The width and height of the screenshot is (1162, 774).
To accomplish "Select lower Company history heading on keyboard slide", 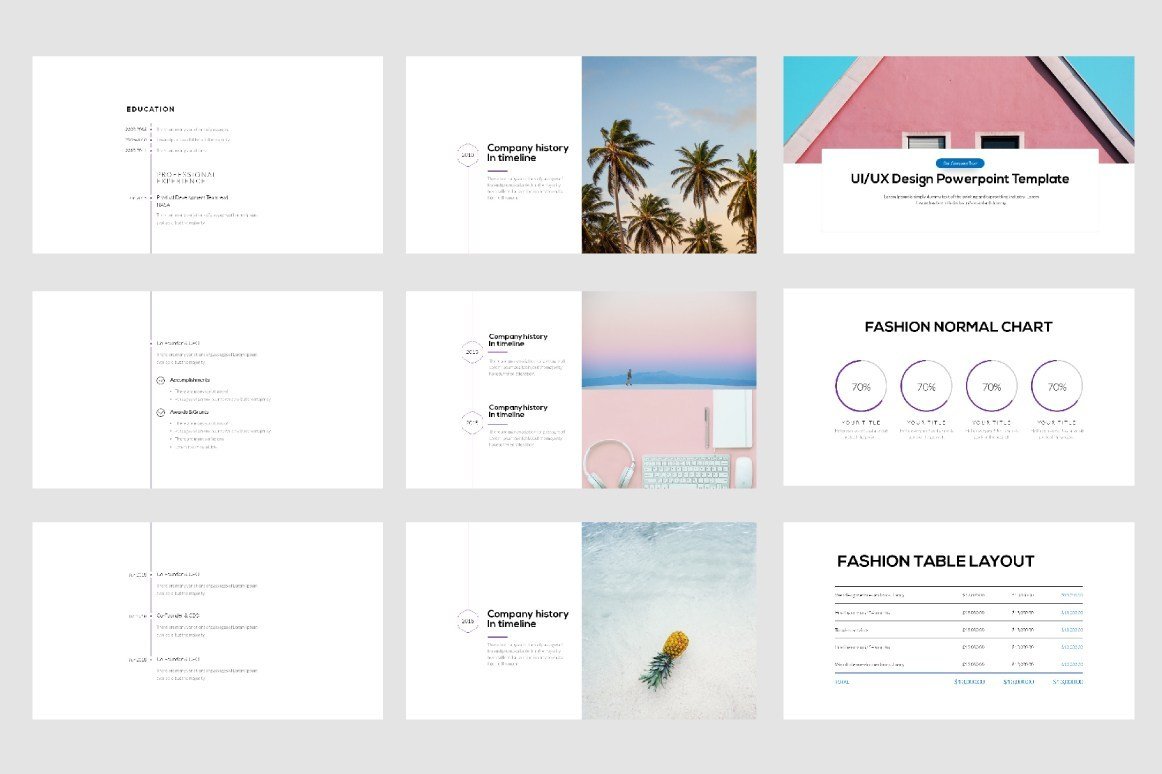I will (518, 411).
